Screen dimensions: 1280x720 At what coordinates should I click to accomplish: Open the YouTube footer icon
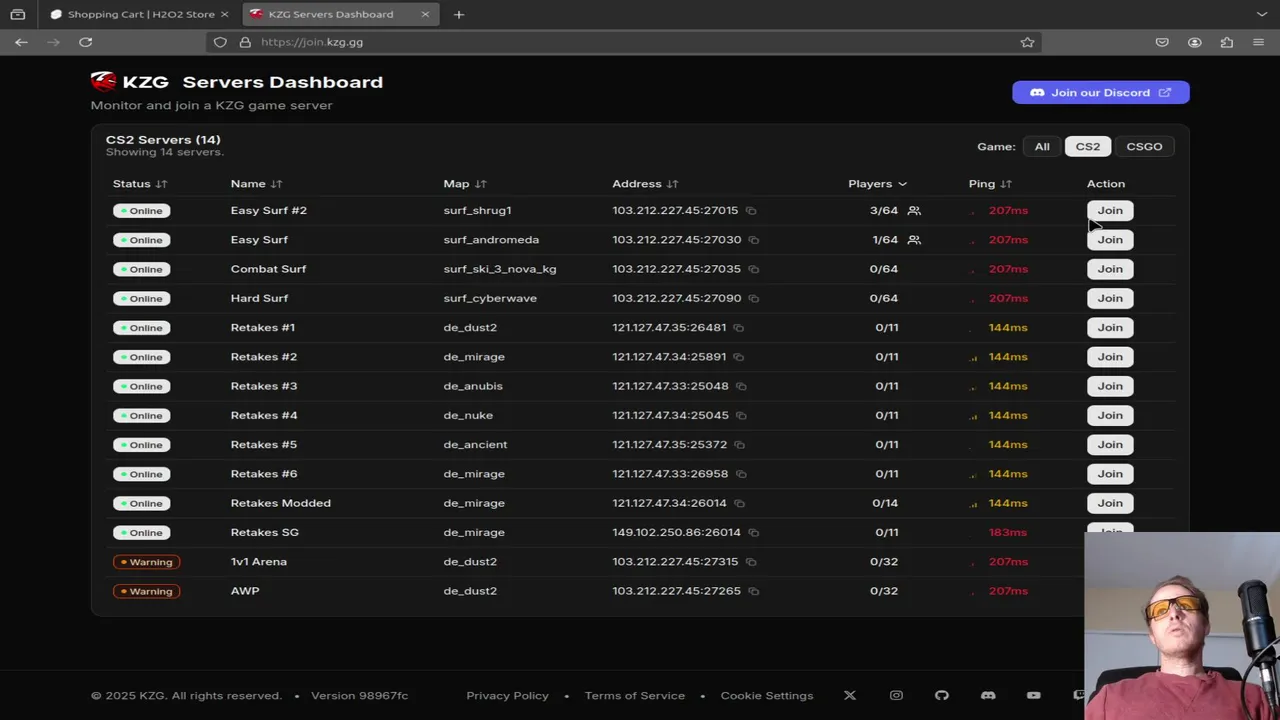pos(1034,696)
